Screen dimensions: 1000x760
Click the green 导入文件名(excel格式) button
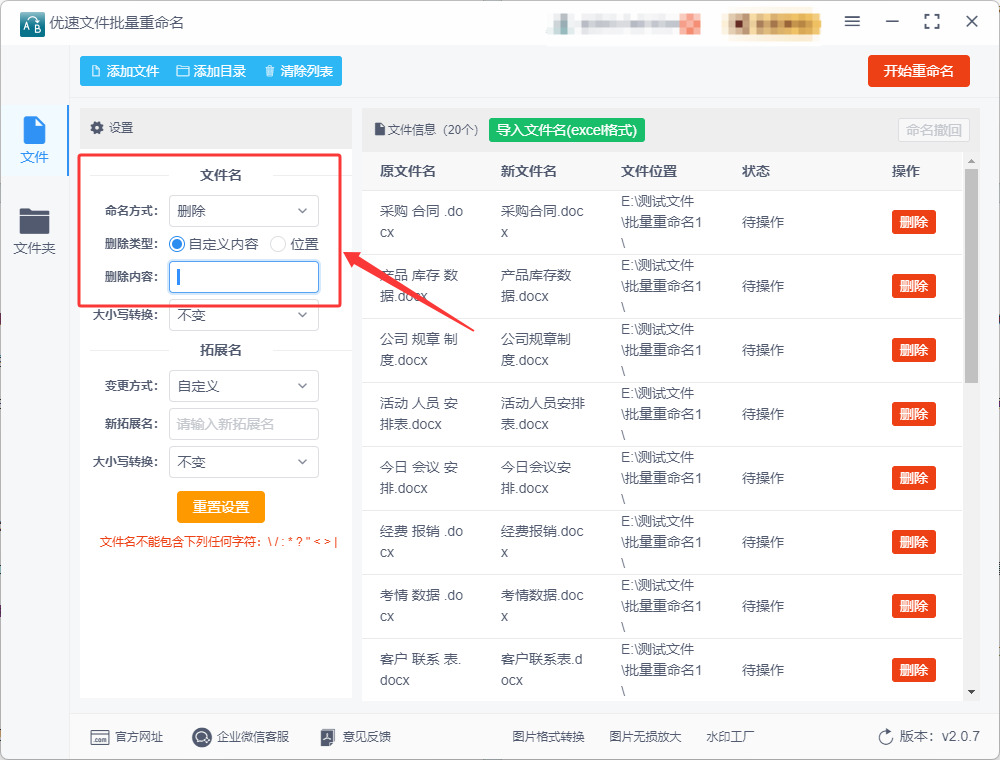tap(567, 130)
